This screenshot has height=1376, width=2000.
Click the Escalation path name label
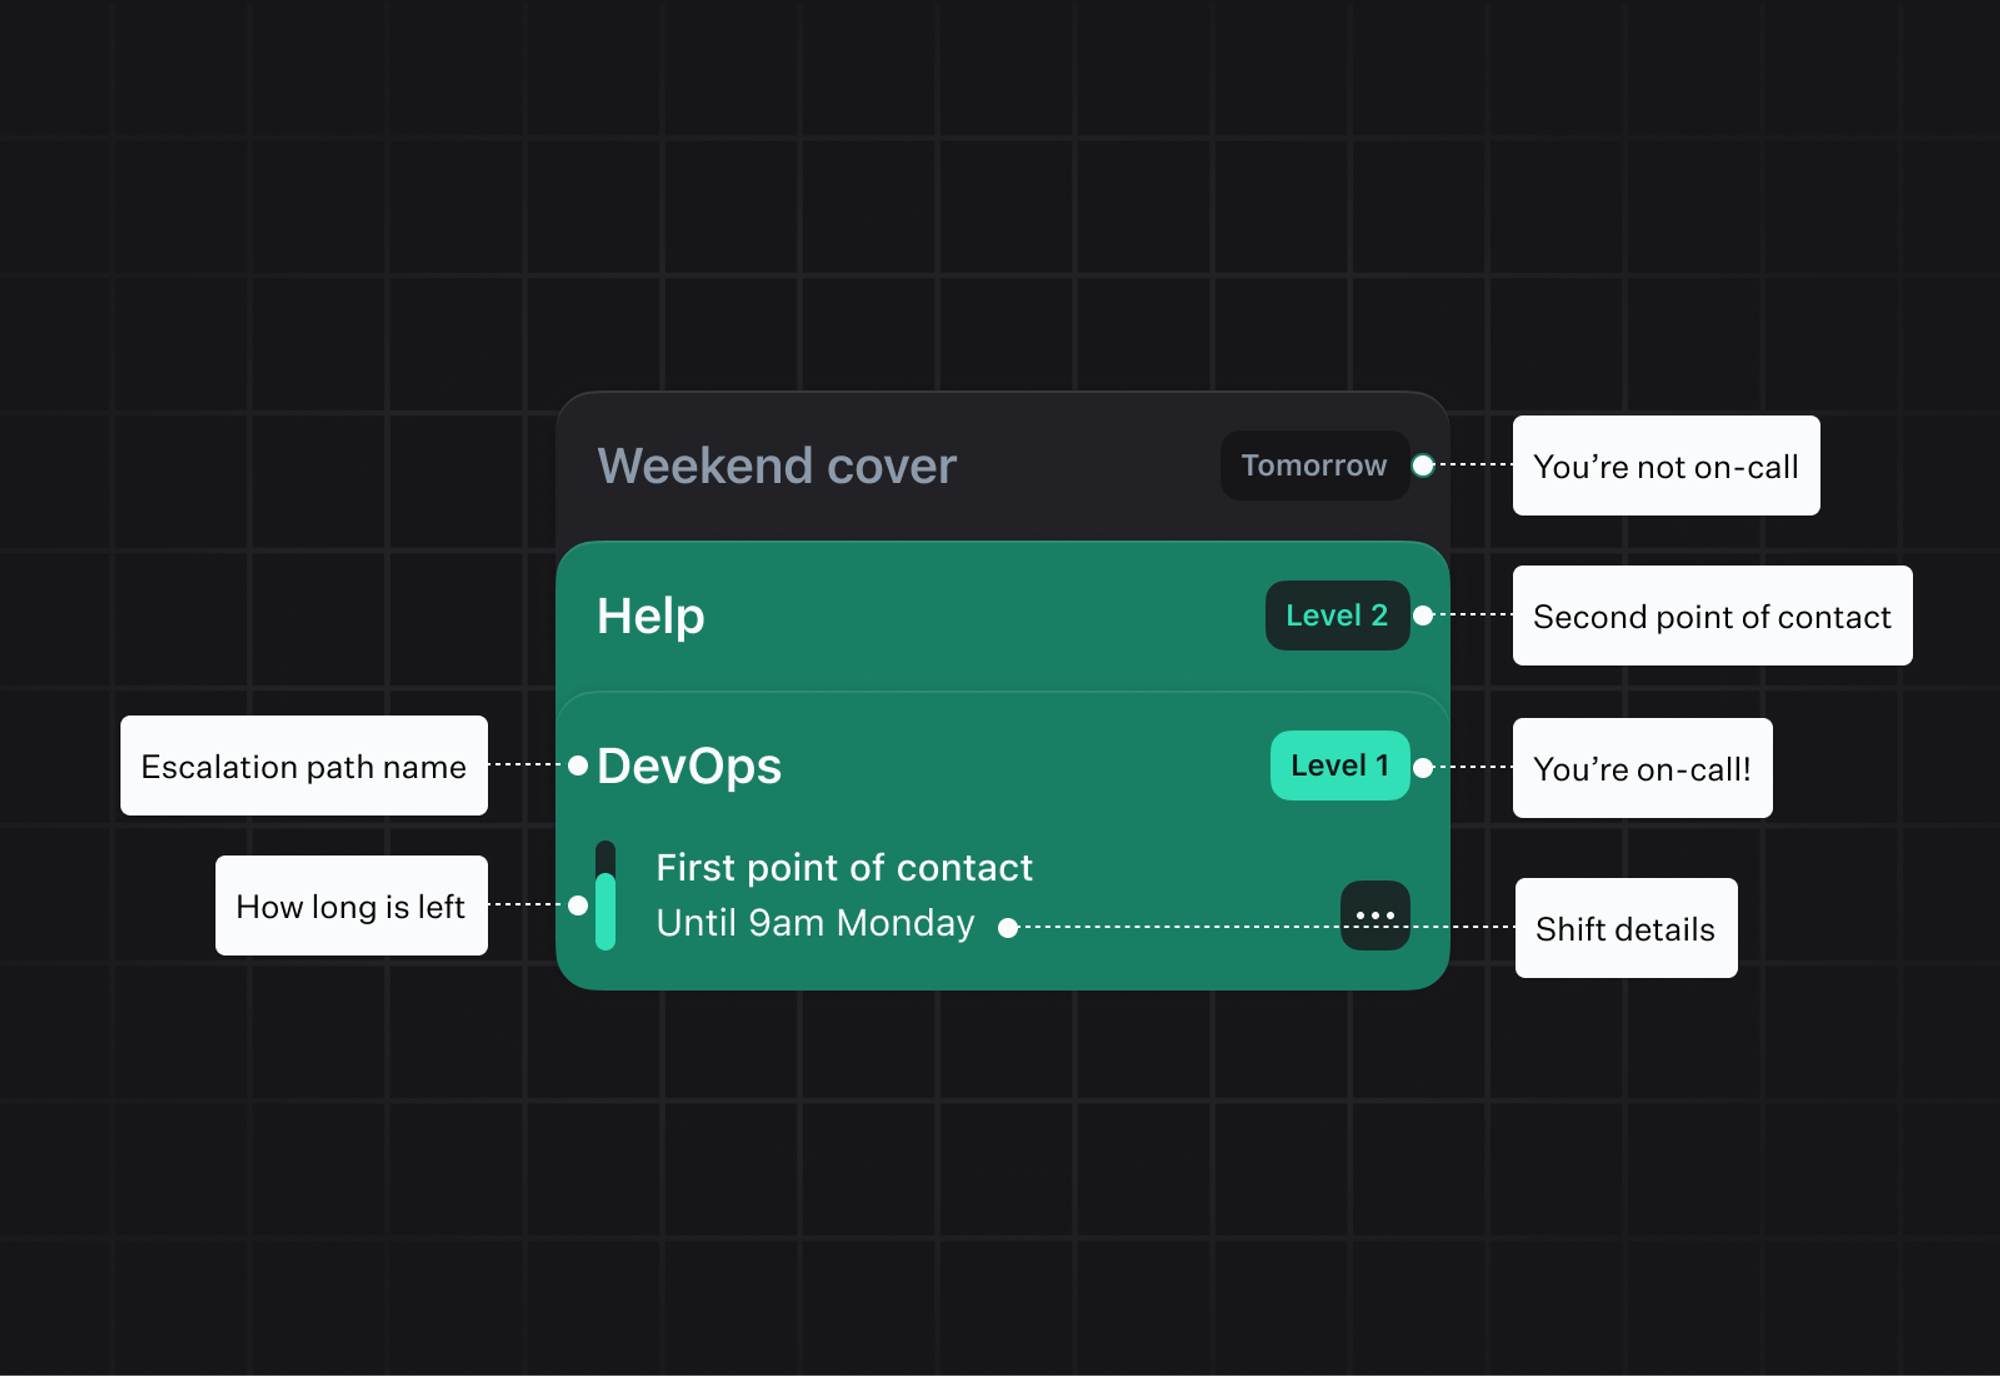tap(304, 766)
